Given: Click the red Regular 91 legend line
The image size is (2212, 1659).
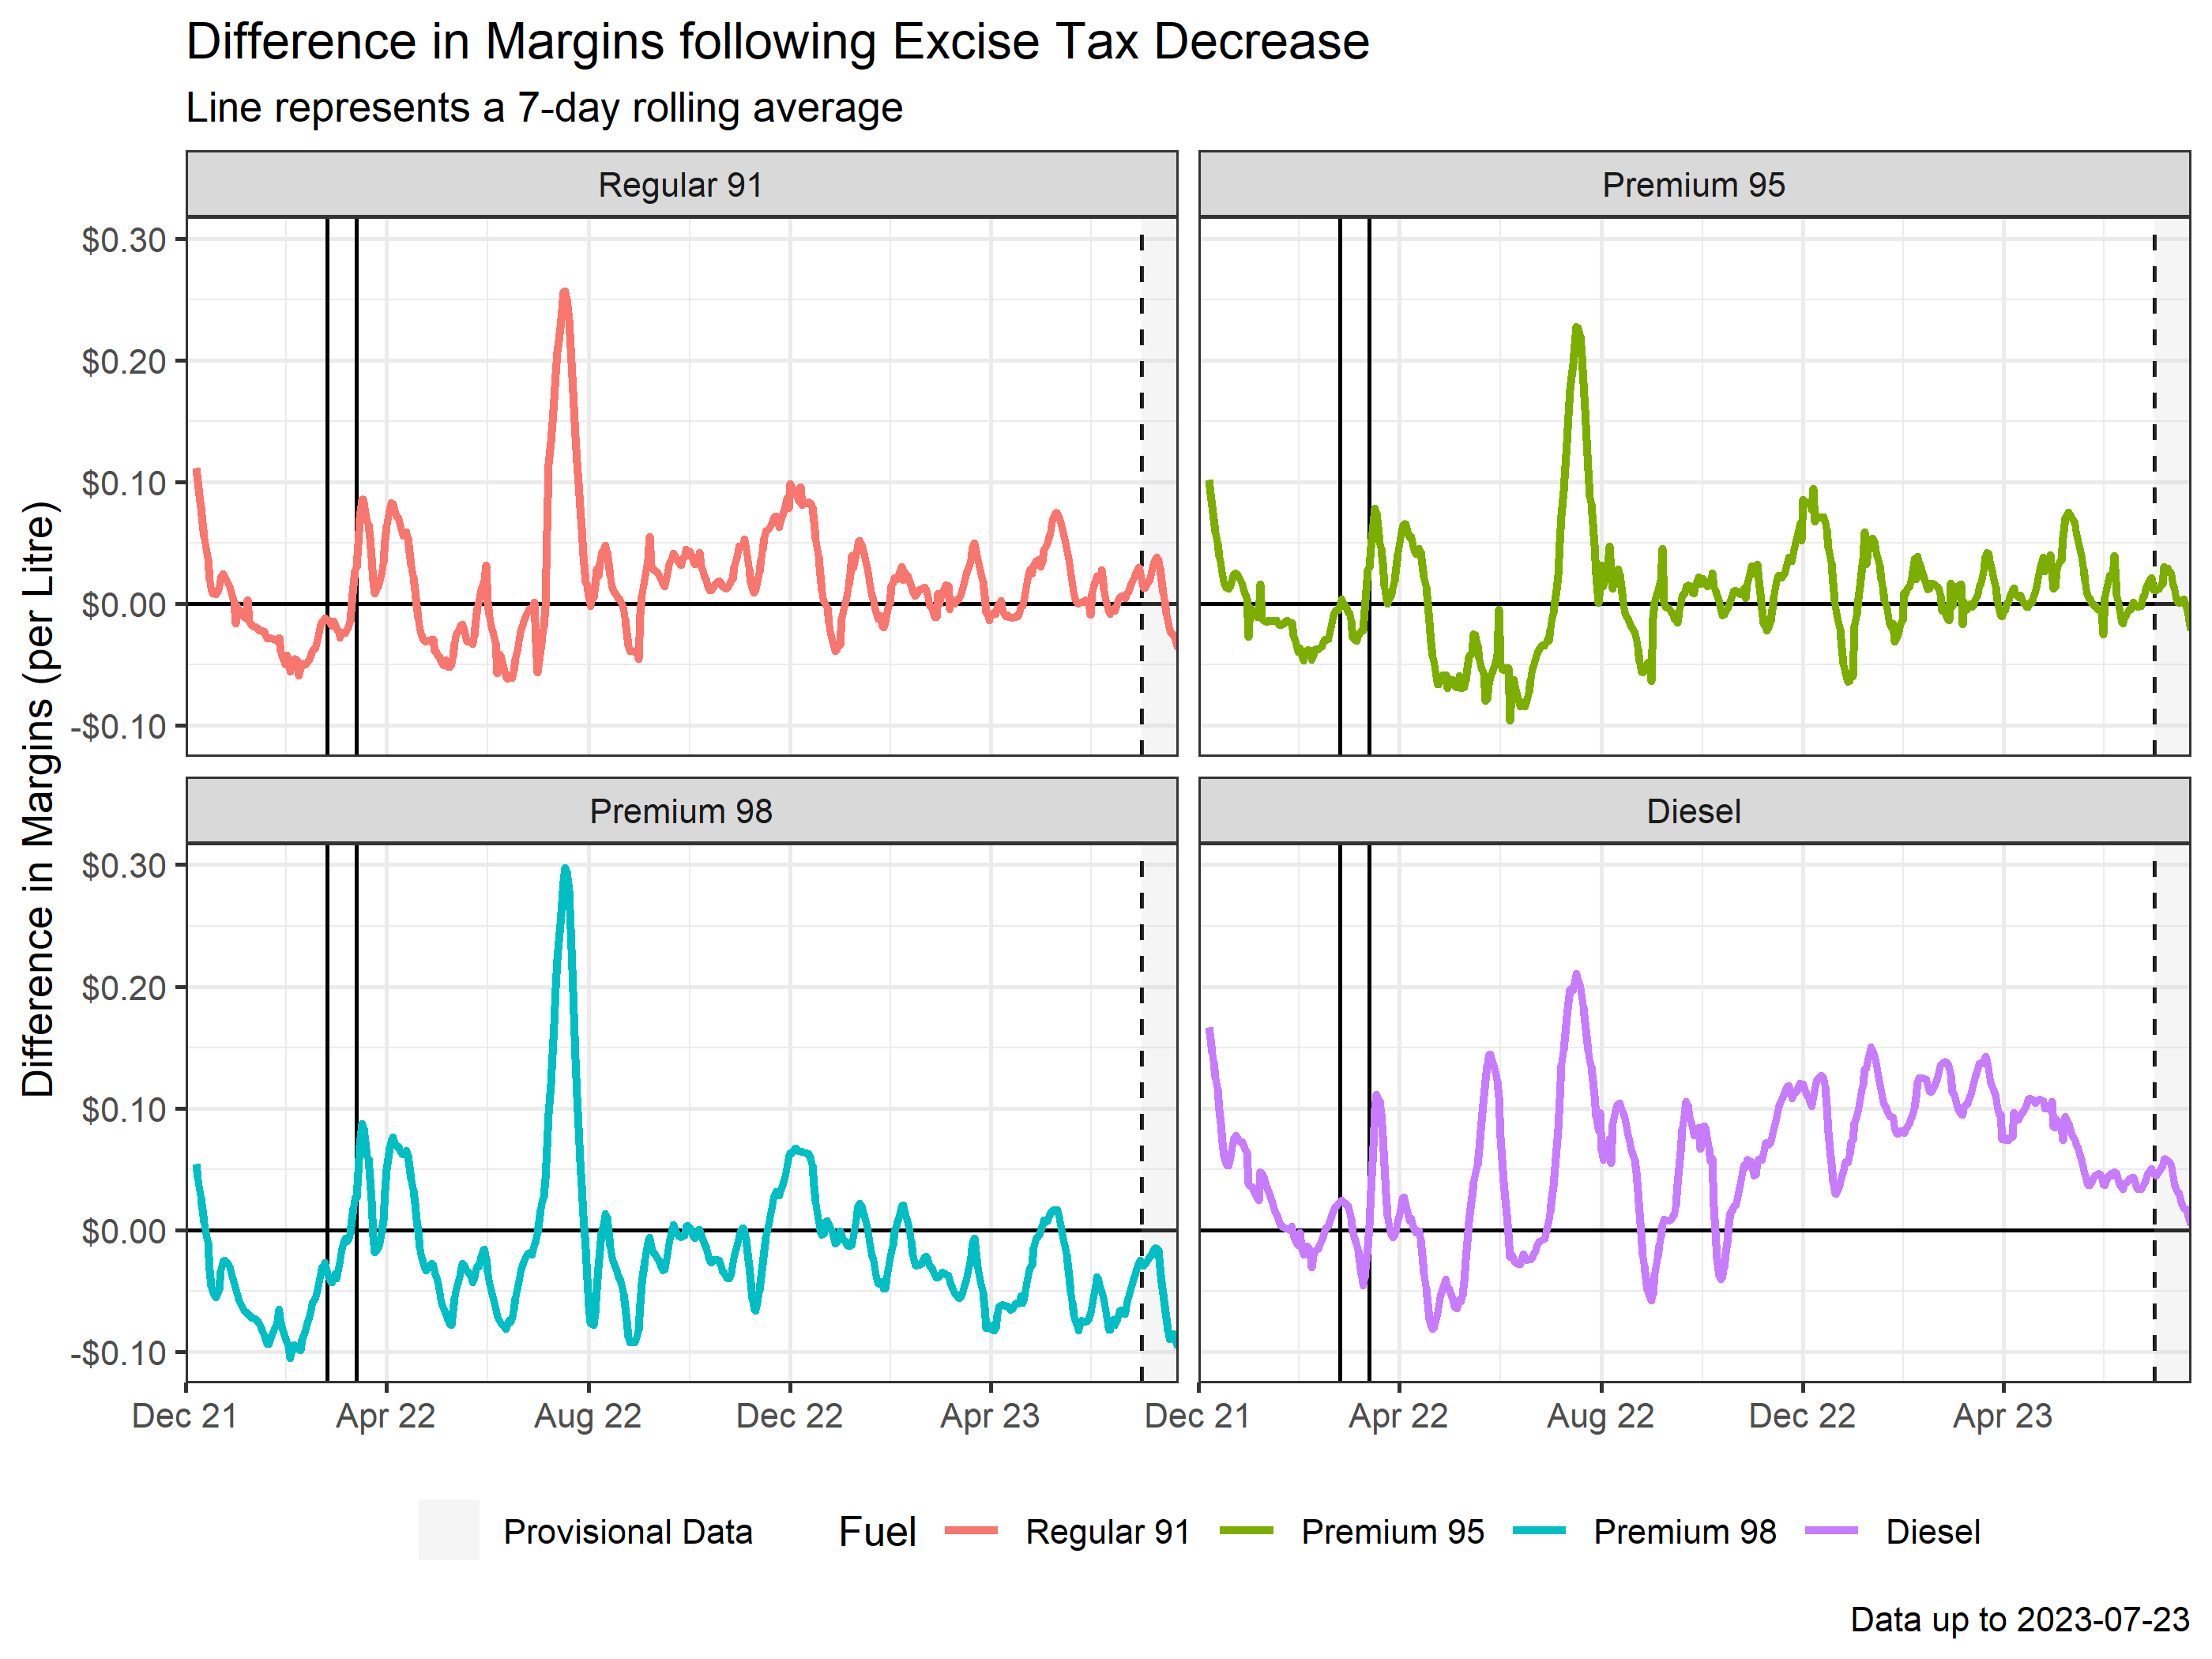Looking at the screenshot, I should (x=971, y=1530).
